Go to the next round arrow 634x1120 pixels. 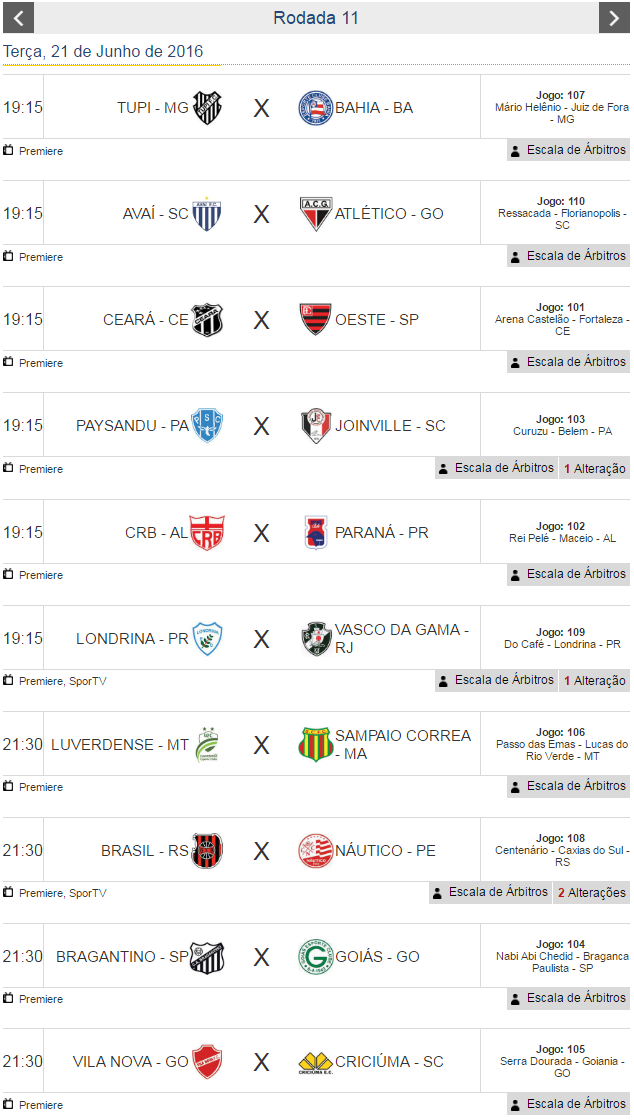[x=614, y=18]
